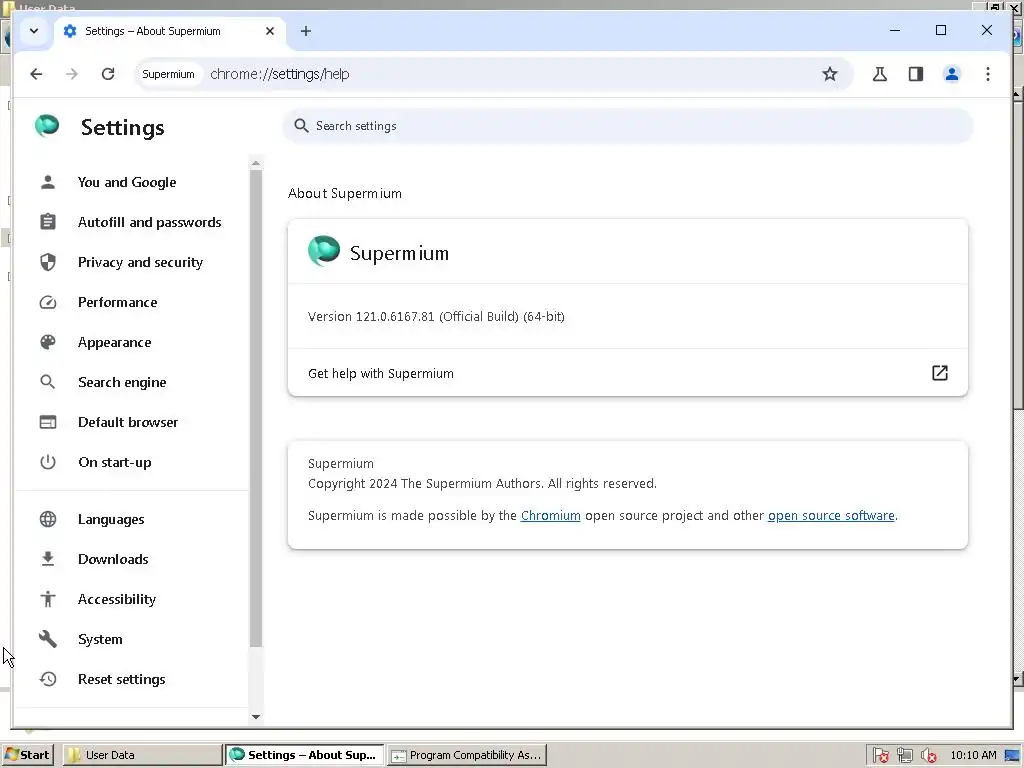Select Default browser in sidebar

click(128, 422)
